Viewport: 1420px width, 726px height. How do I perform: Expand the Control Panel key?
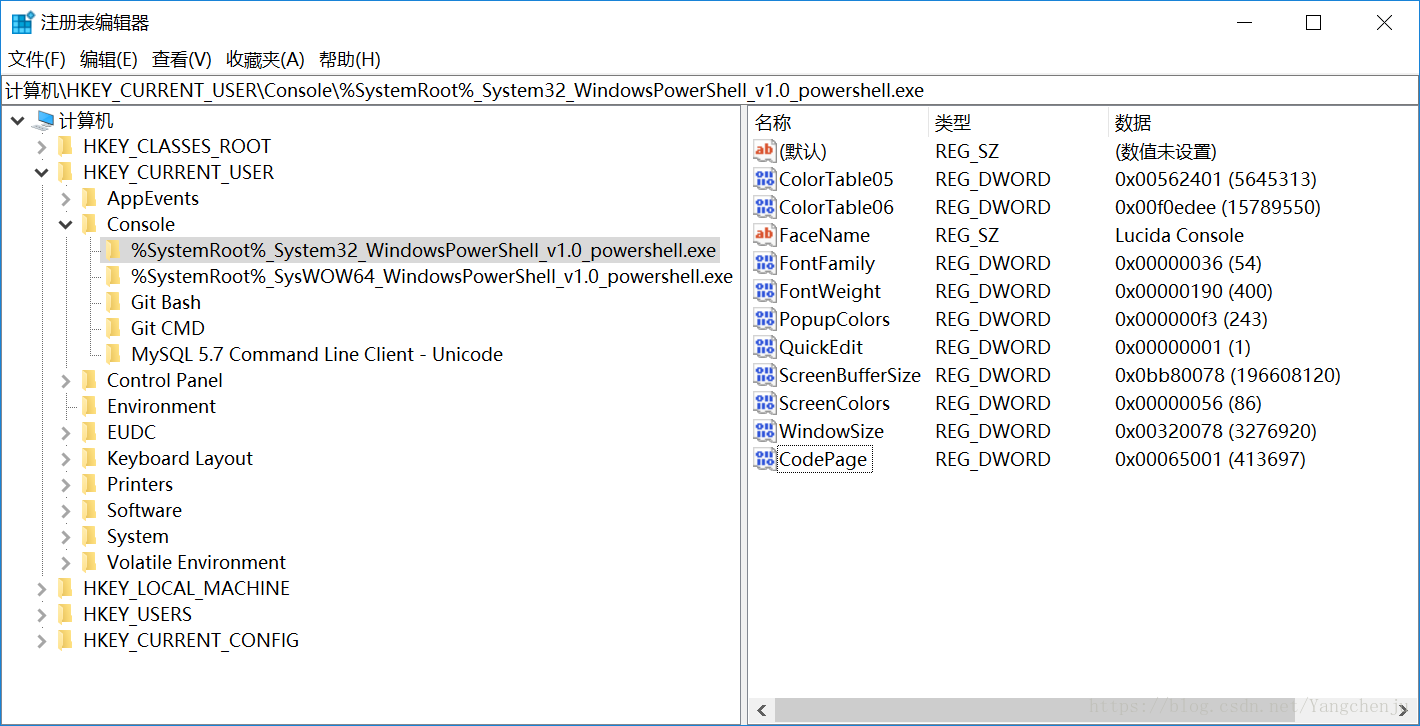pyautogui.click(x=65, y=380)
